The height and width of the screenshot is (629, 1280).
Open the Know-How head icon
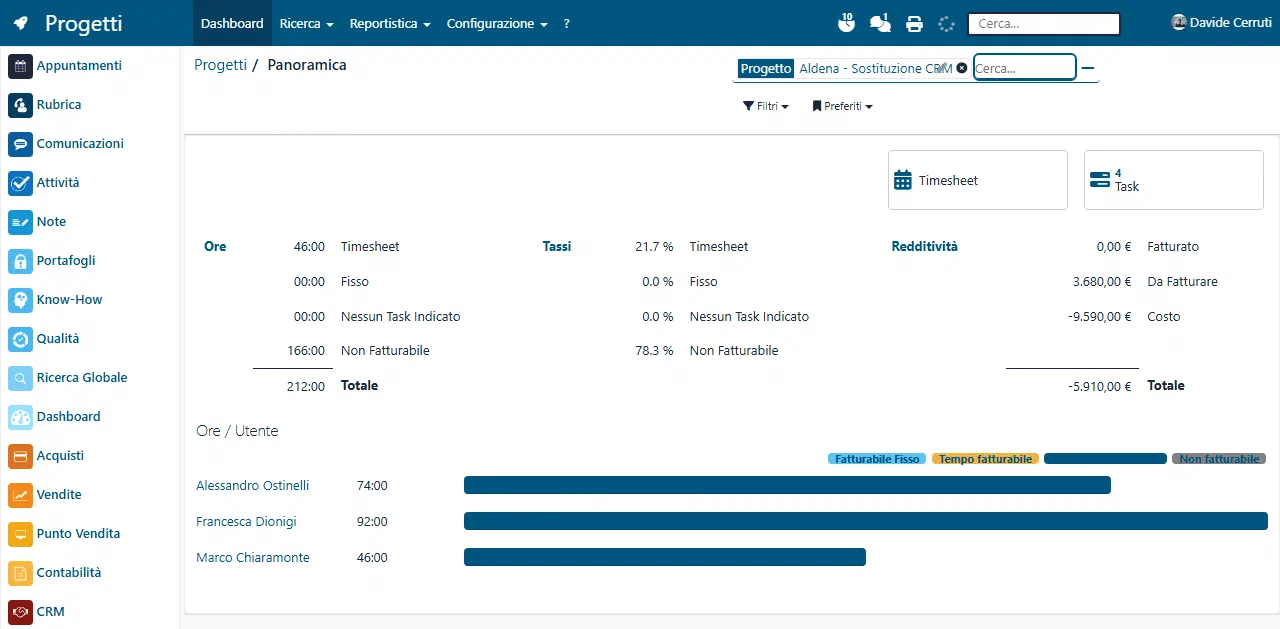(x=21, y=300)
